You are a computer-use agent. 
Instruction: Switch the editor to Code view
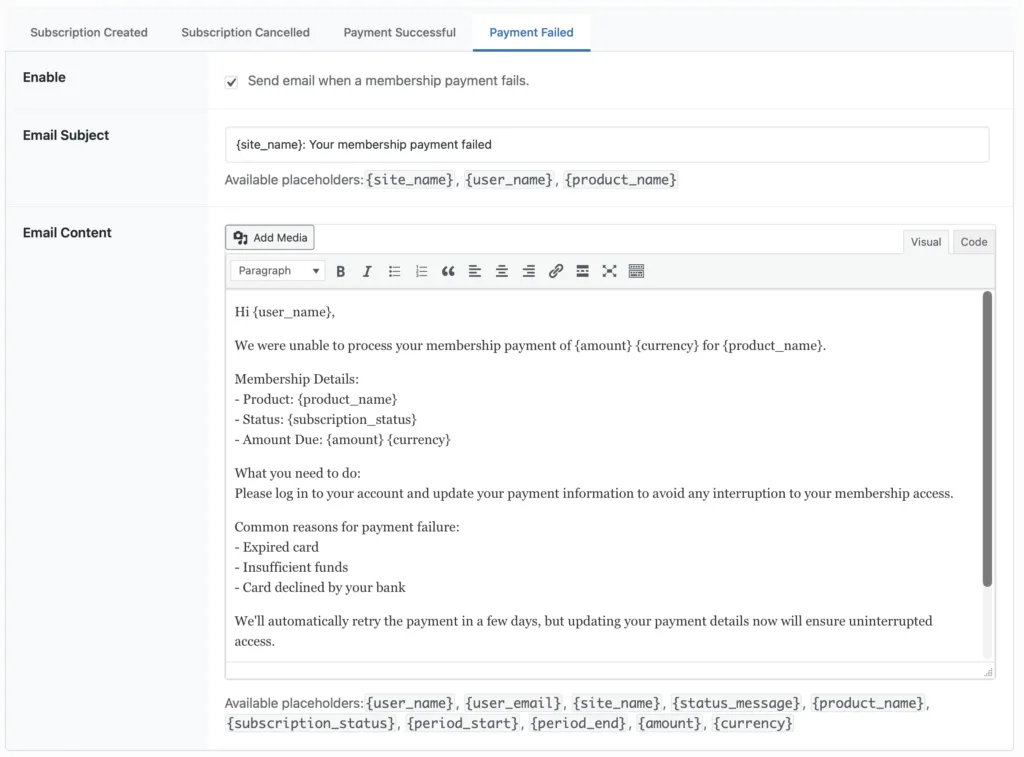(x=973, y=242)
